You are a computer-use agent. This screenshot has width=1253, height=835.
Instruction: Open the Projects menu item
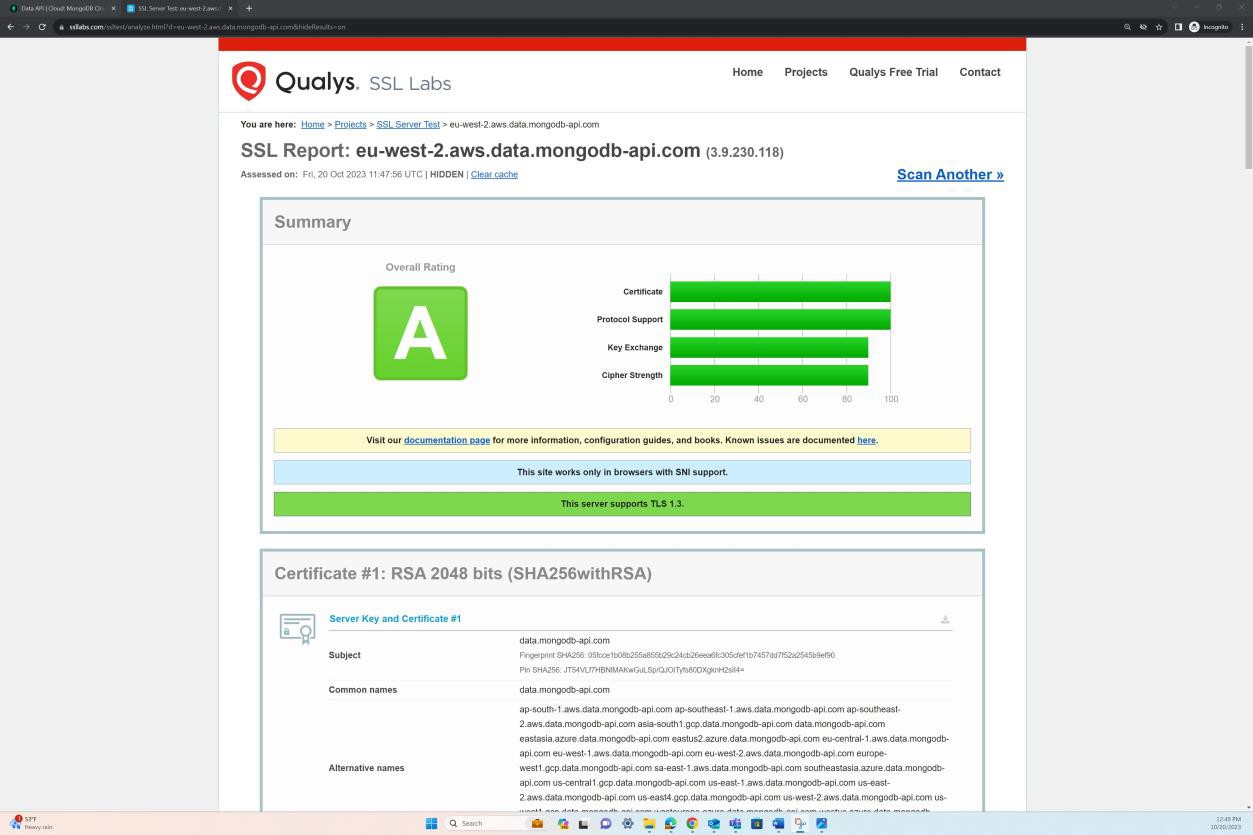point(805,72)
